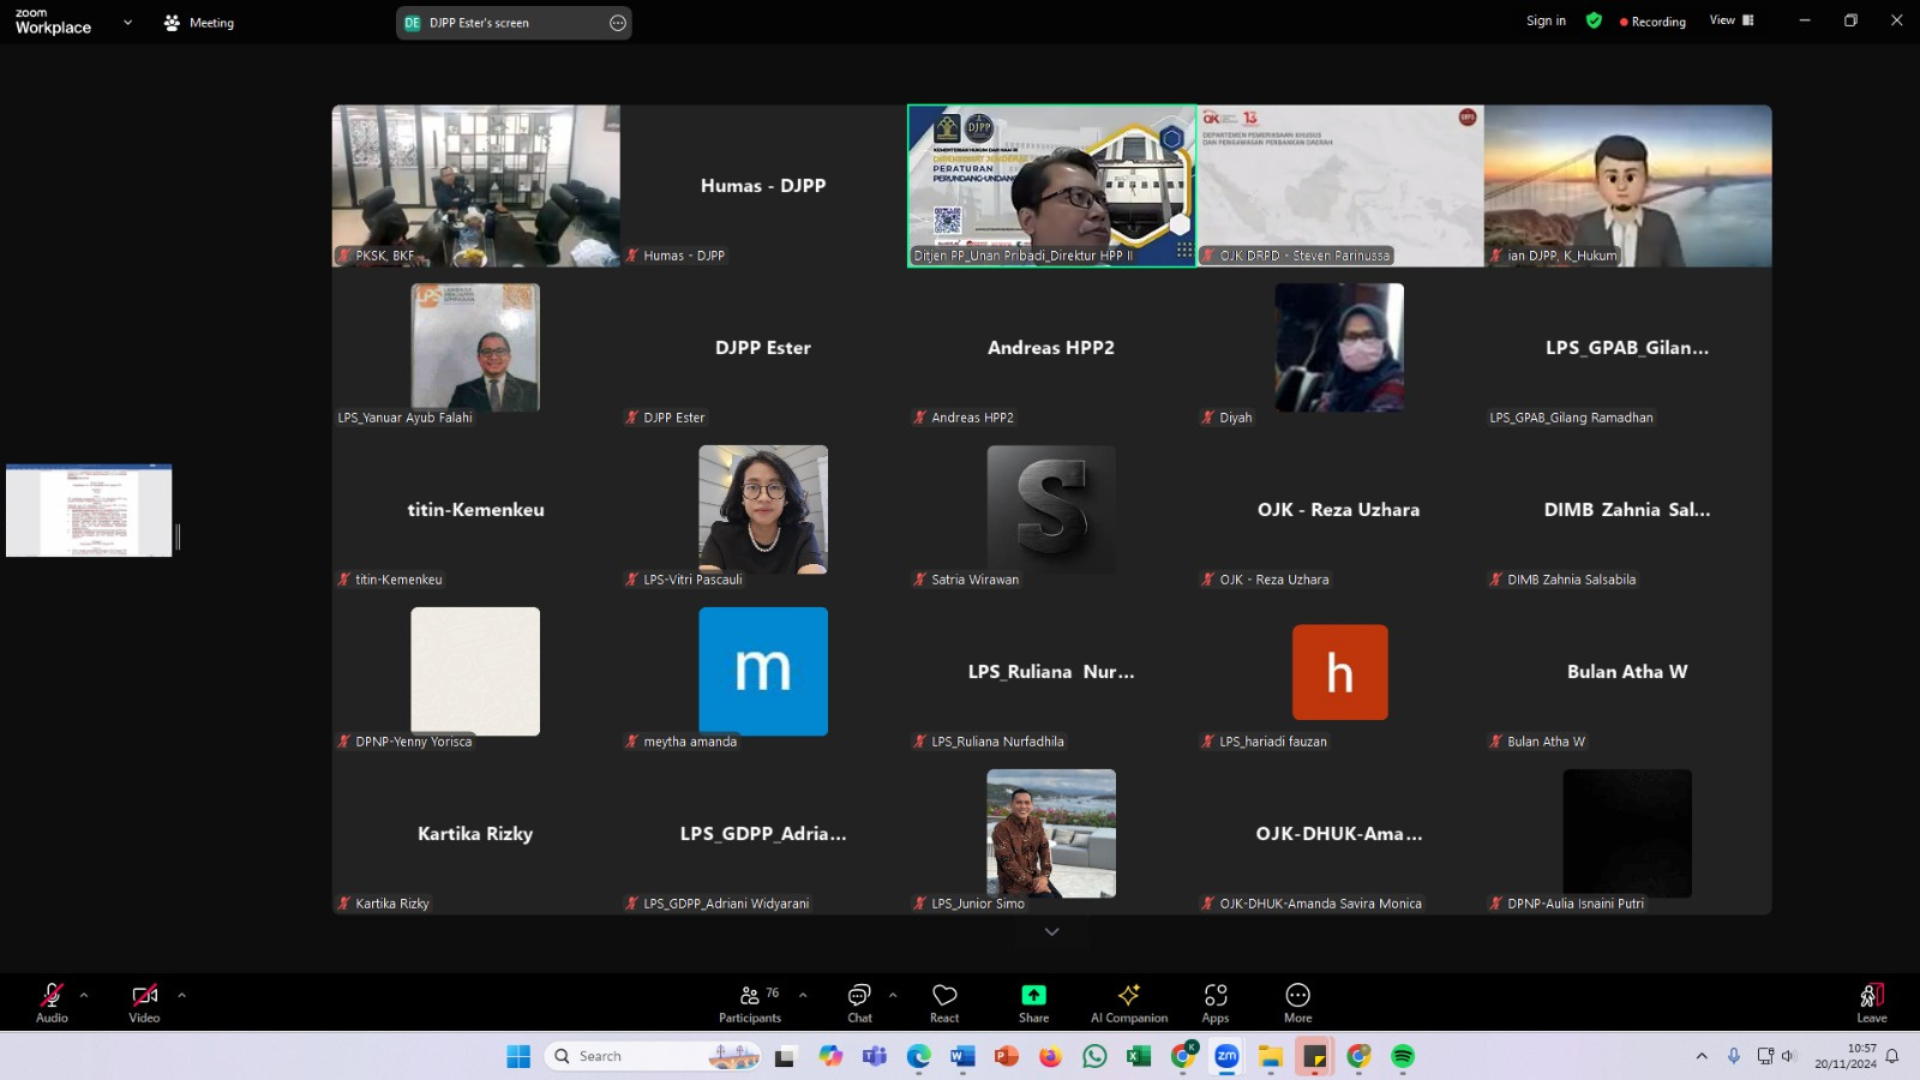Select the active speaker Ditjen PP tile
1920x1080 pixels.
point(1051,186)
